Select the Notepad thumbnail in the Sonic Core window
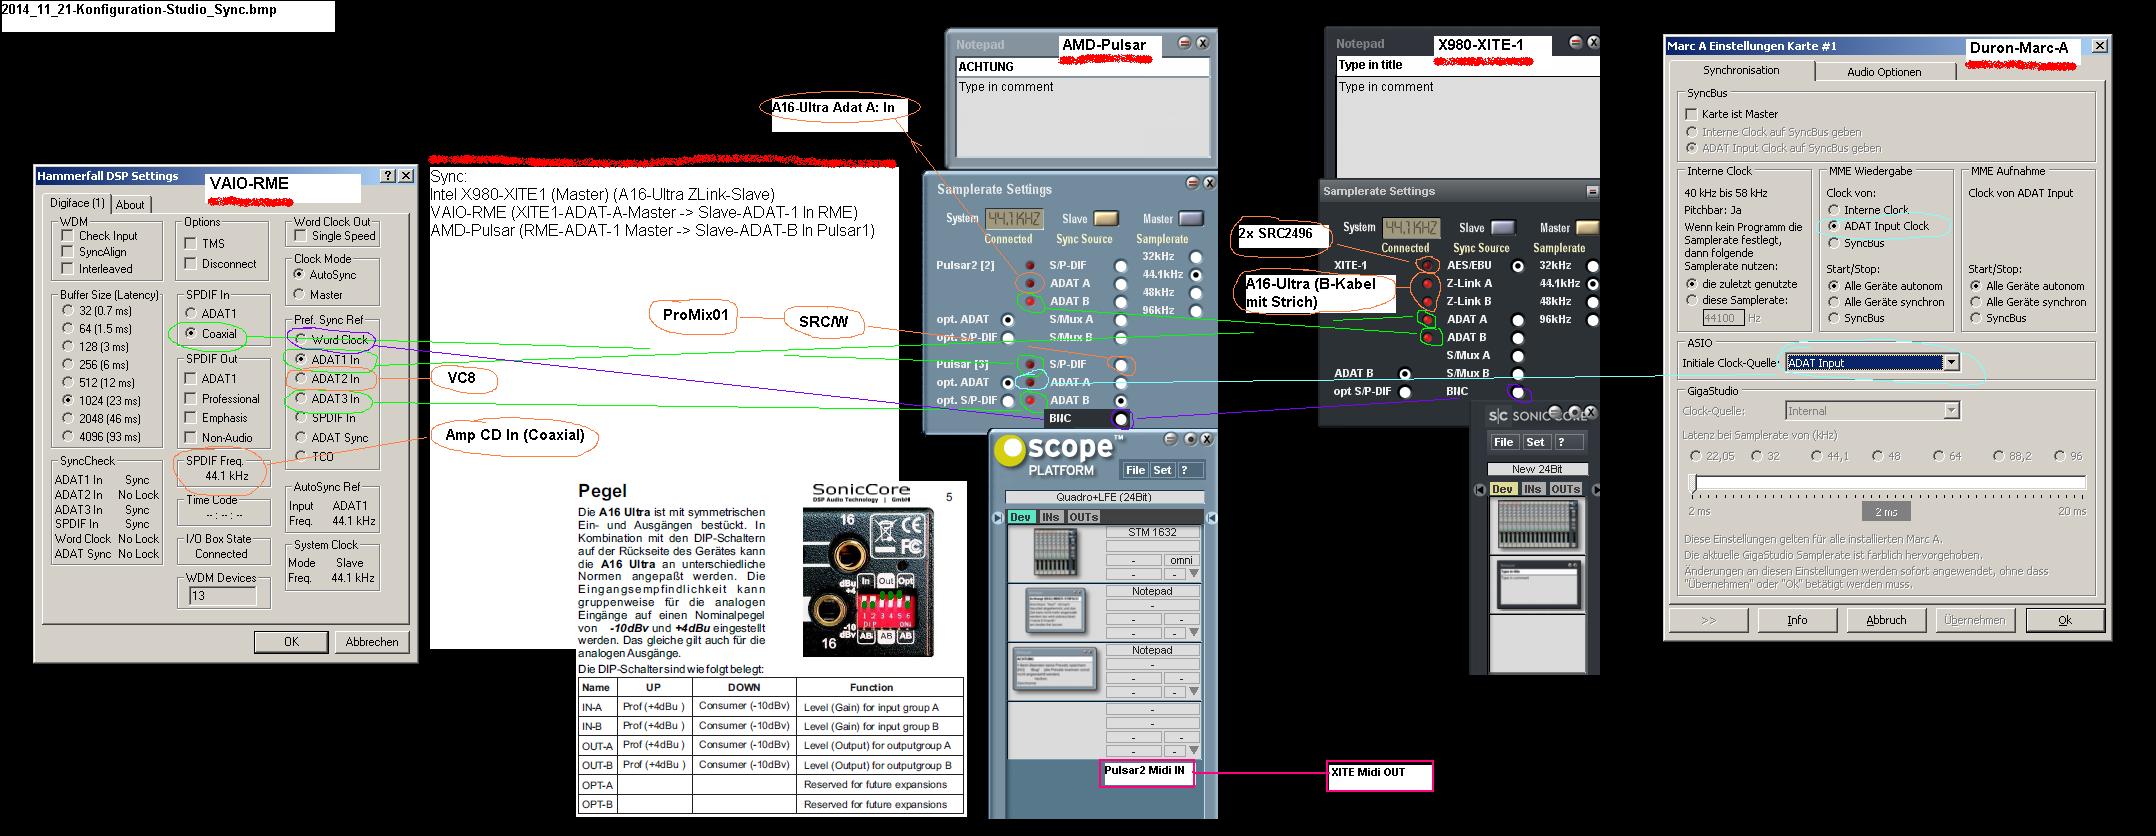 (x=1539, y=586)
